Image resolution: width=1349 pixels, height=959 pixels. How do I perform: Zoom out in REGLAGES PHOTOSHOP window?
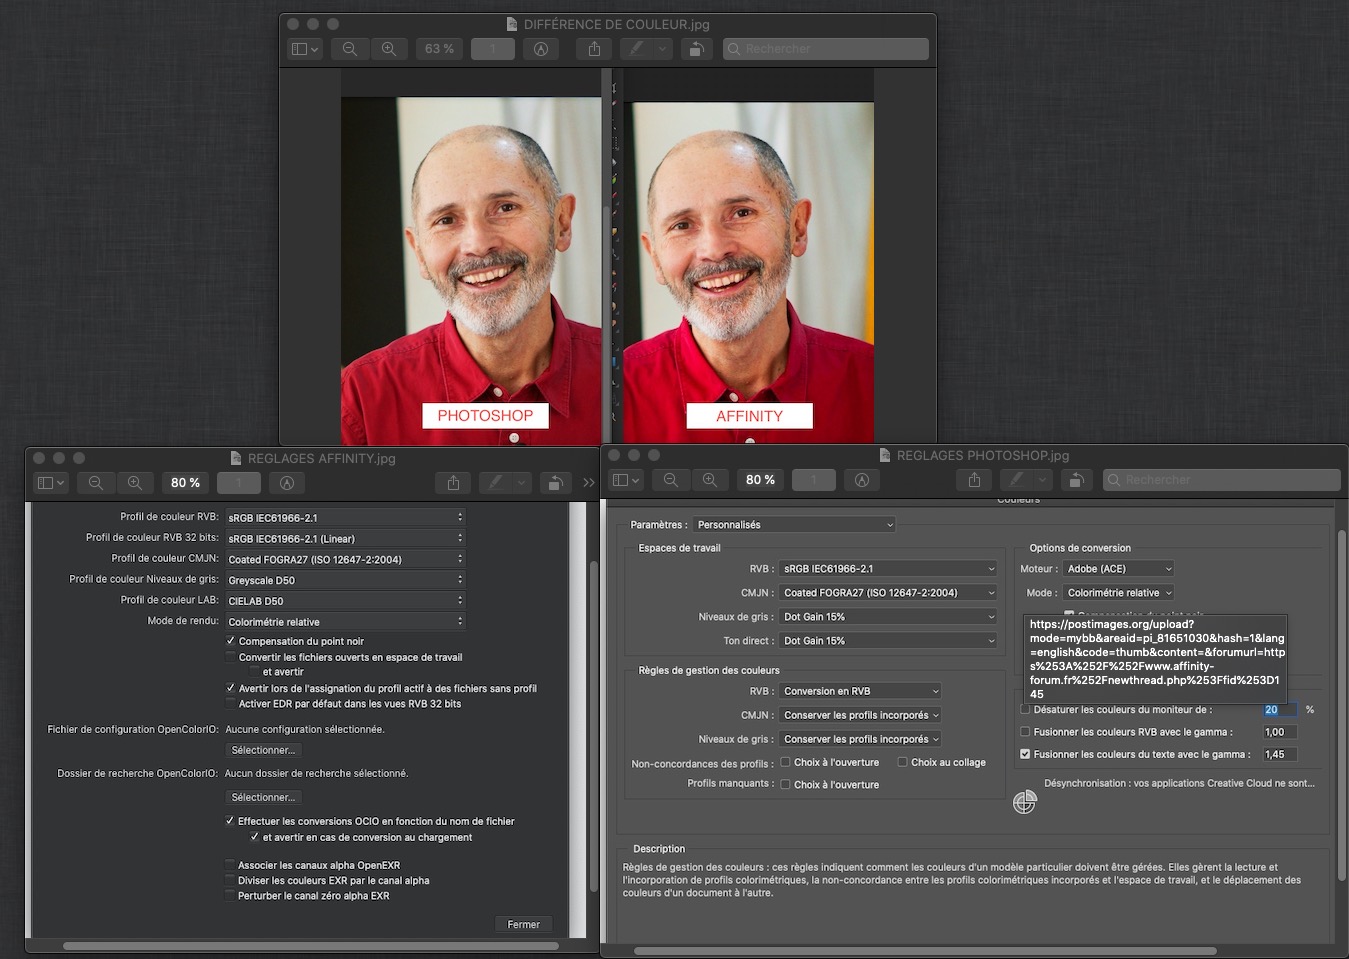(x=671, y=480)
